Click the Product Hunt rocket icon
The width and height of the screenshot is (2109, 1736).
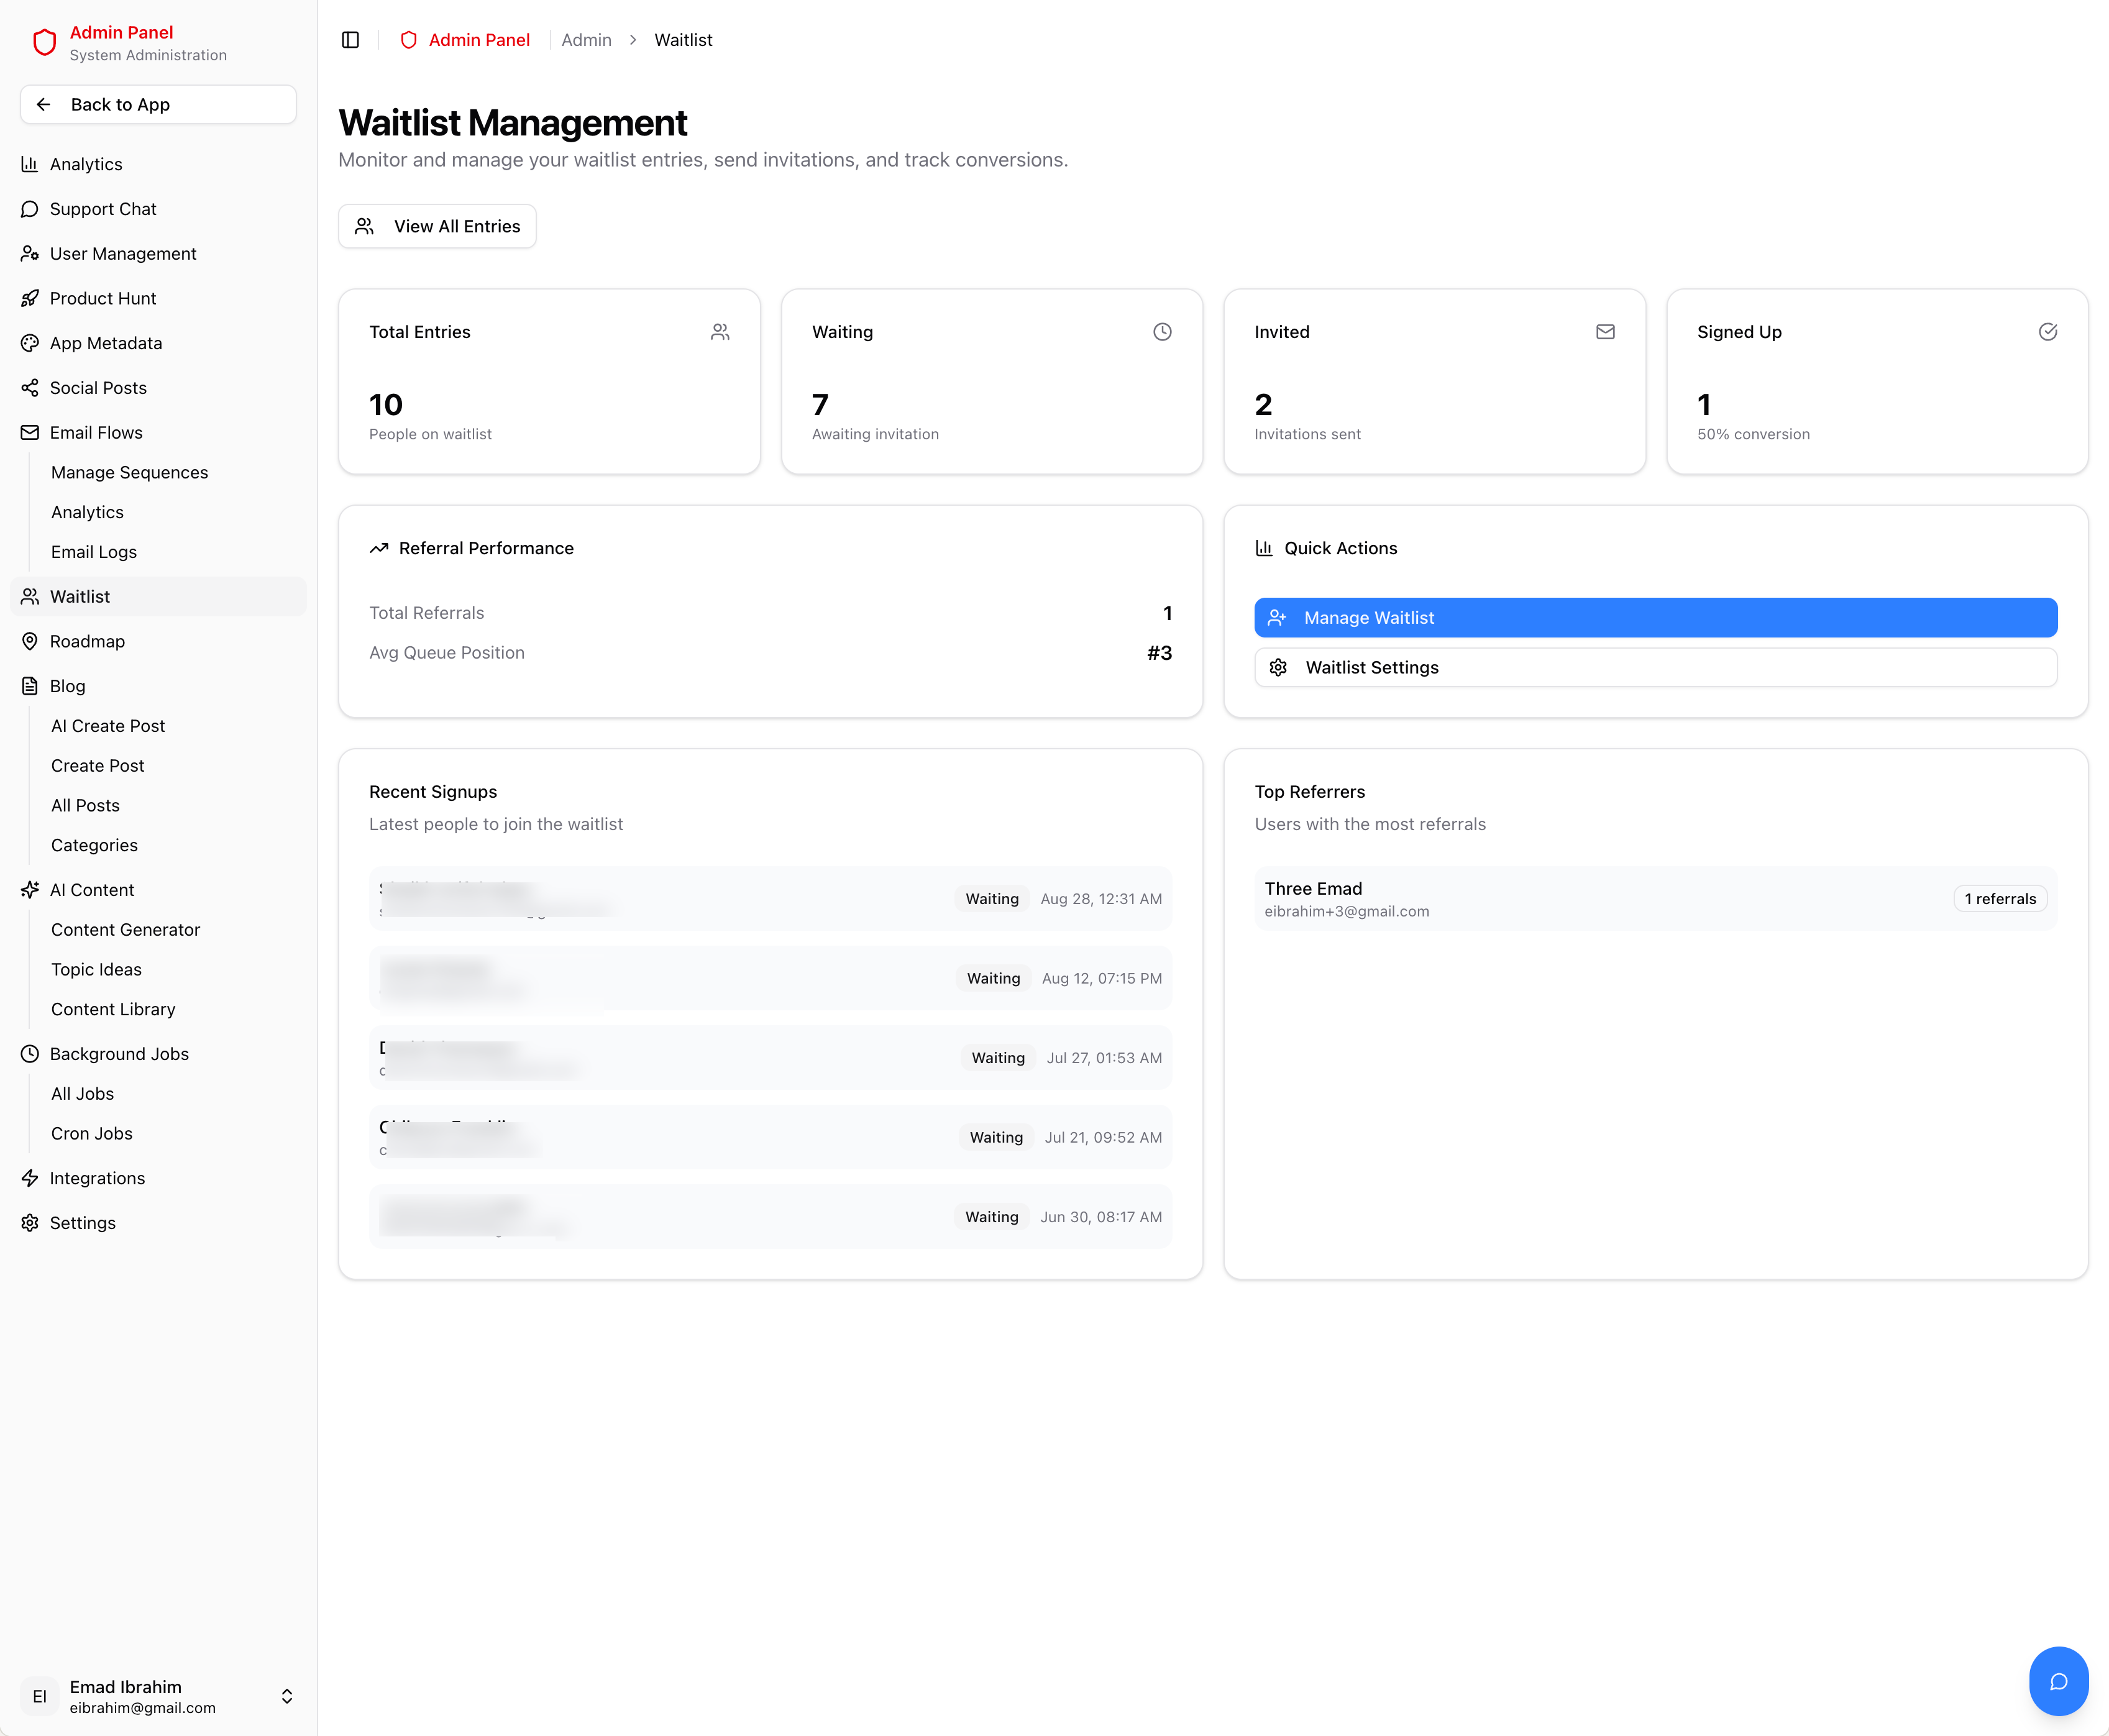click(x=29, y=298)
